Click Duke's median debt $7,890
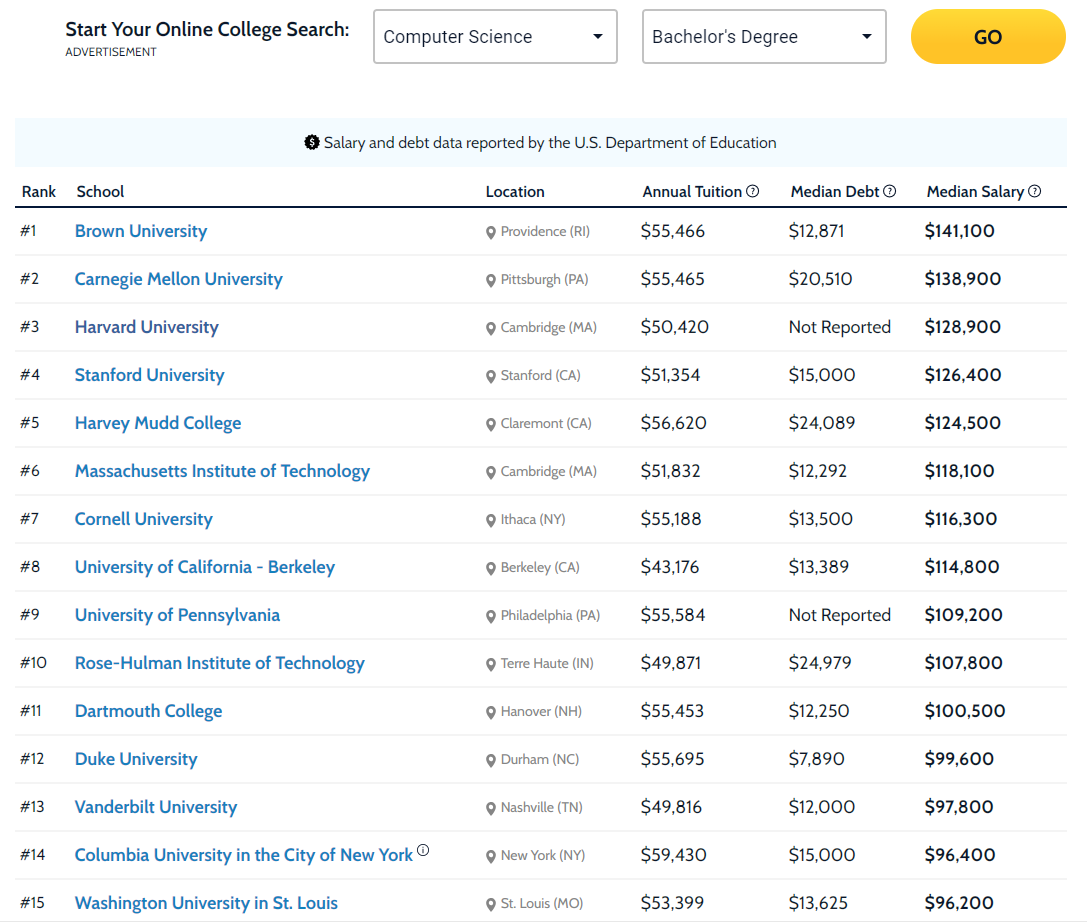 (x=817, y=758)
